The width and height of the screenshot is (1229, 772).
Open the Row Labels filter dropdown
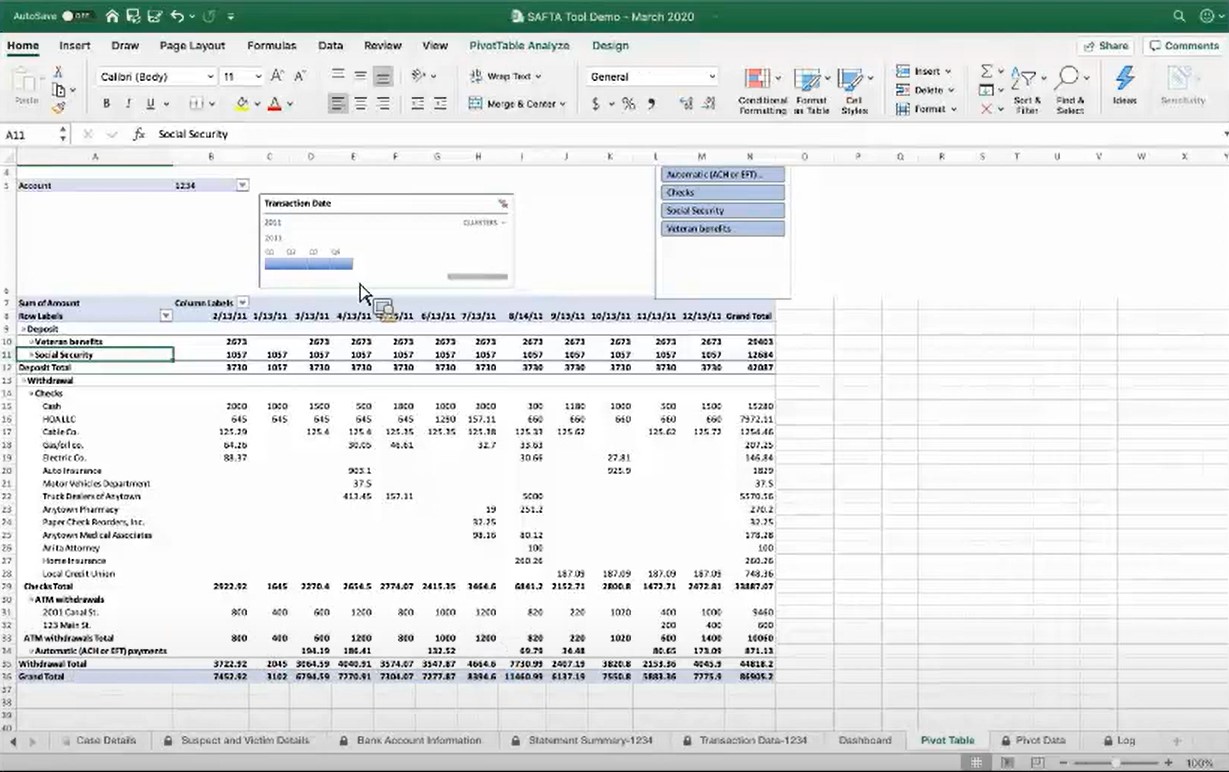(166, 315)
